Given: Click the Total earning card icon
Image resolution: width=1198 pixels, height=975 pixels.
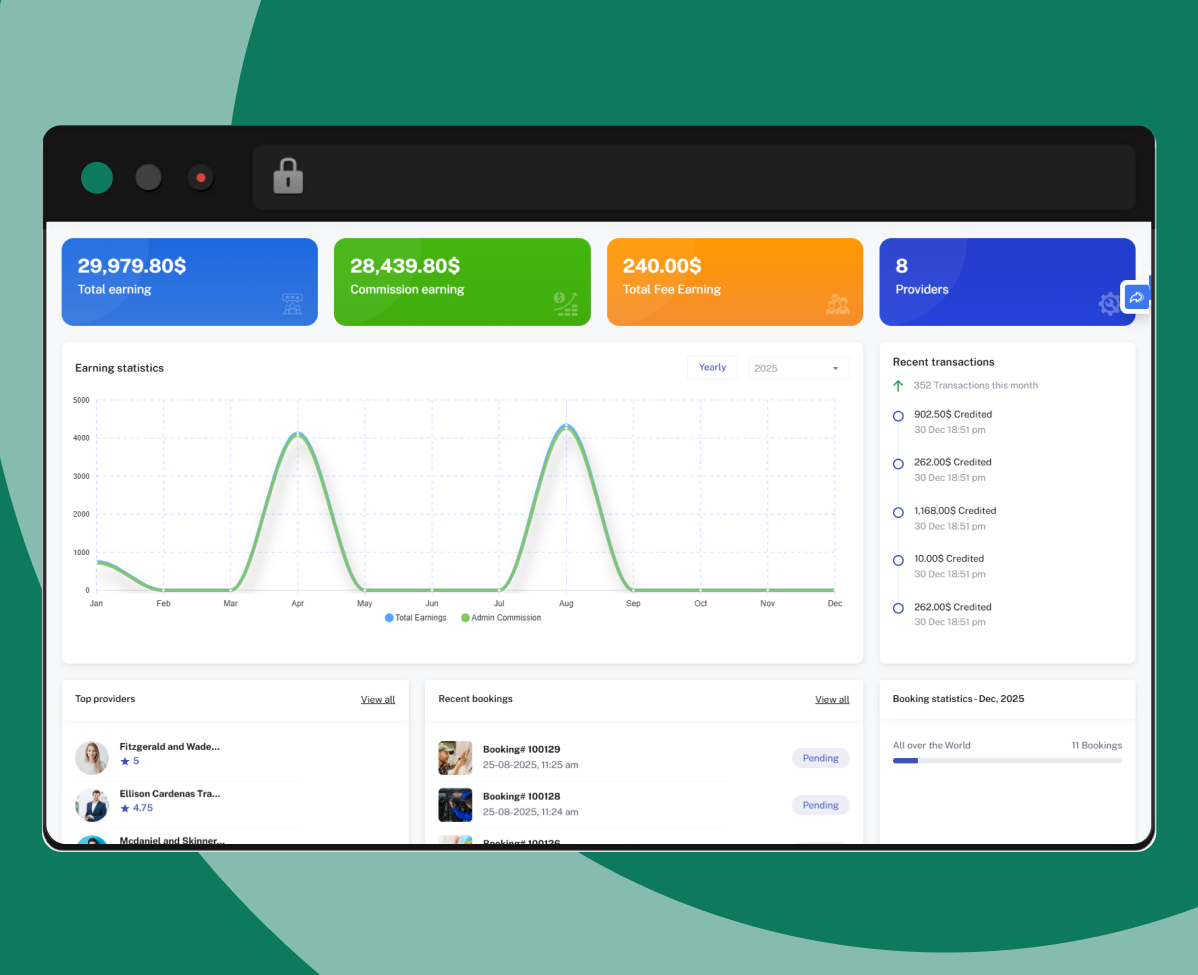Looking at the screenshot, I should click(x=292, y=304).
